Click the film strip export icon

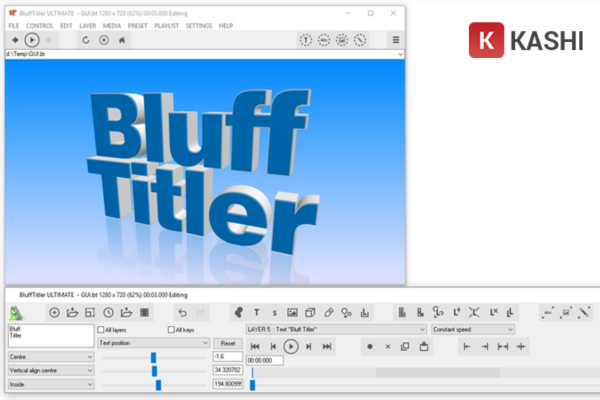144,313
